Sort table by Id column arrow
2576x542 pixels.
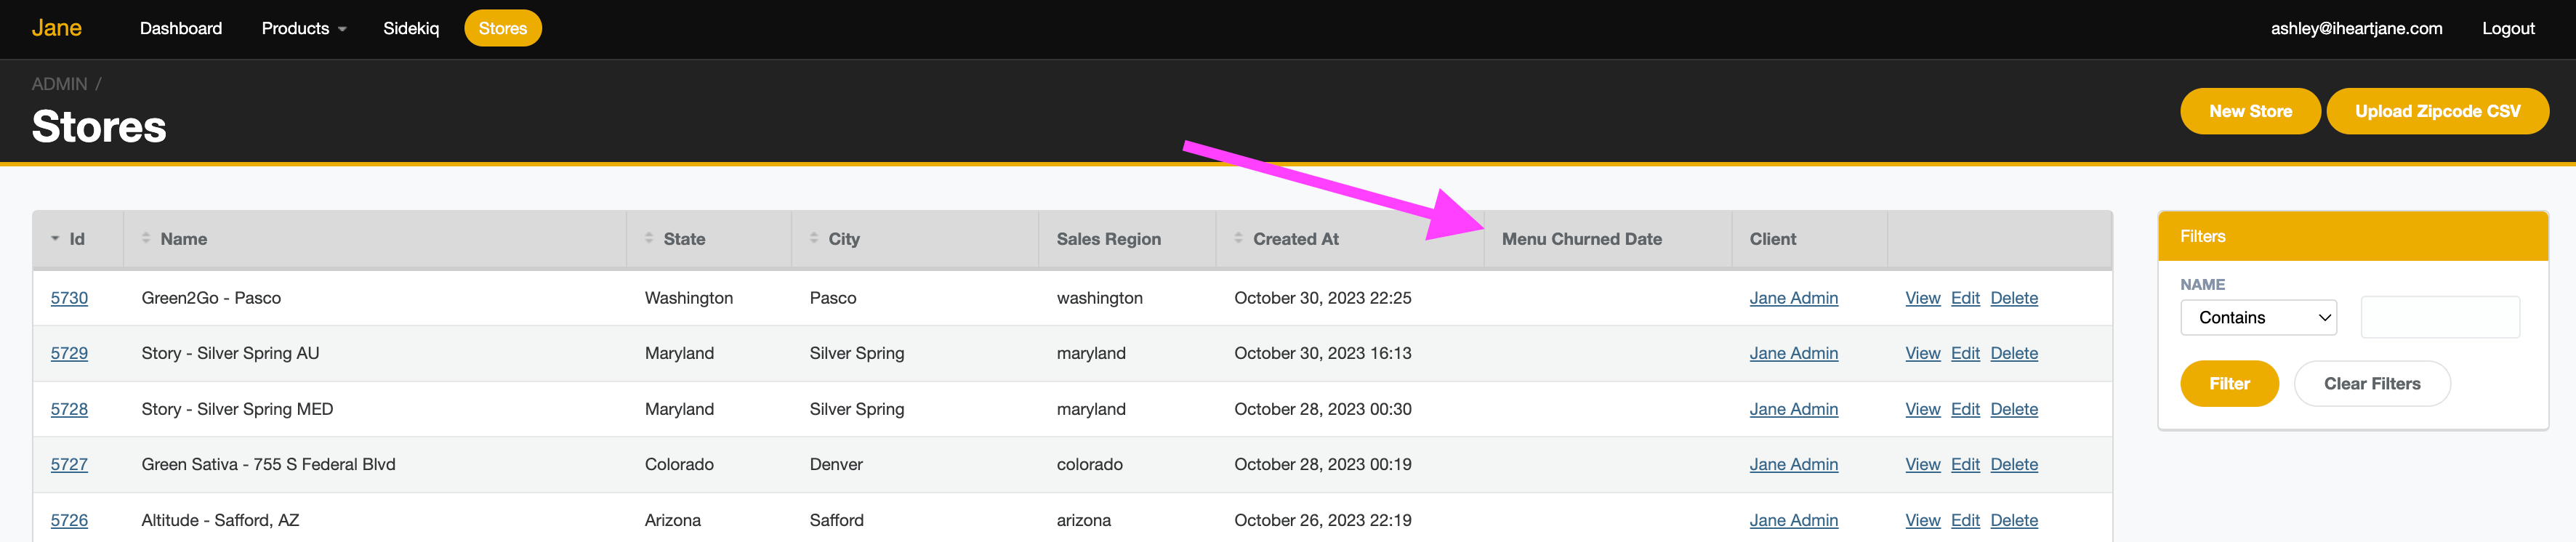click(55, 239)
